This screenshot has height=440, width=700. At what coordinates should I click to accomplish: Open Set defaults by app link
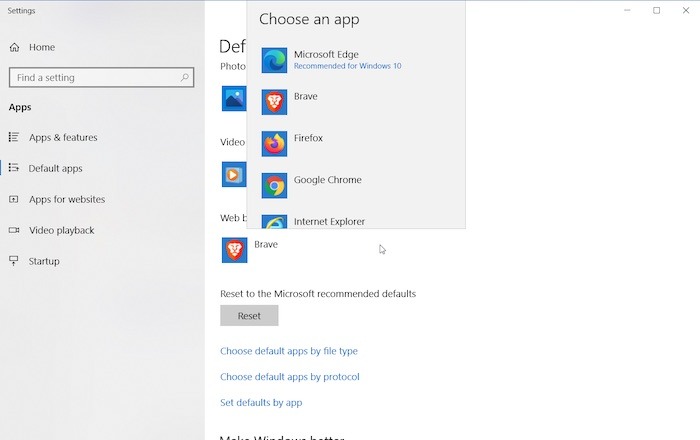pos(261,403)
